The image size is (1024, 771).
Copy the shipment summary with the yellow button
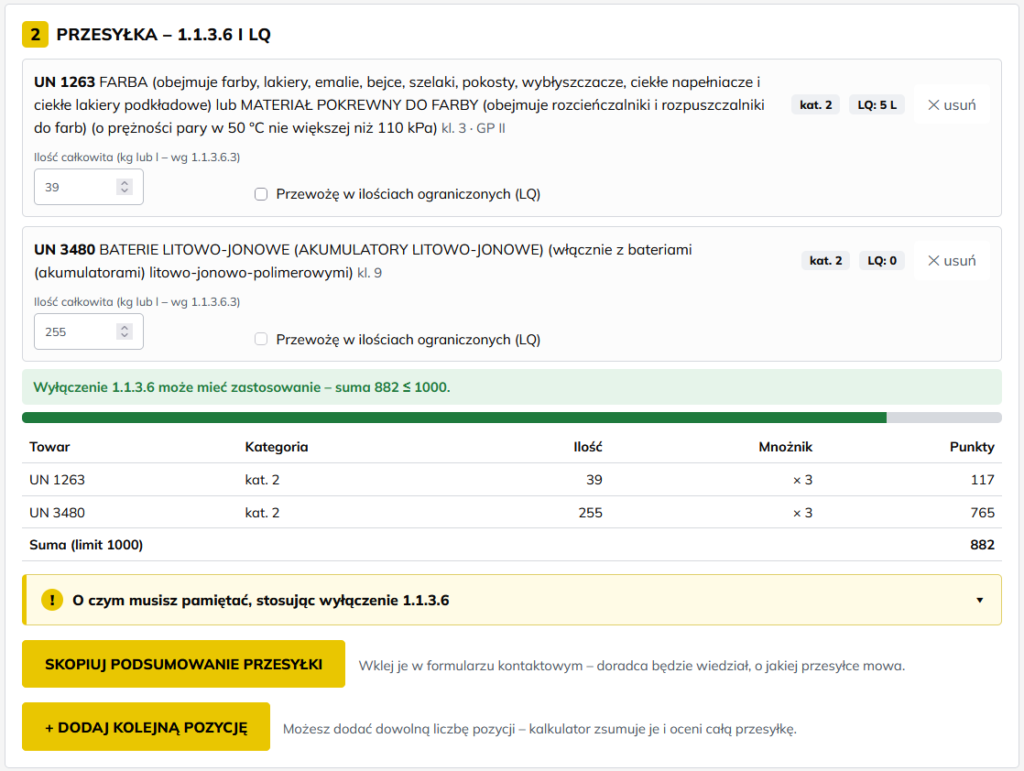184,664
